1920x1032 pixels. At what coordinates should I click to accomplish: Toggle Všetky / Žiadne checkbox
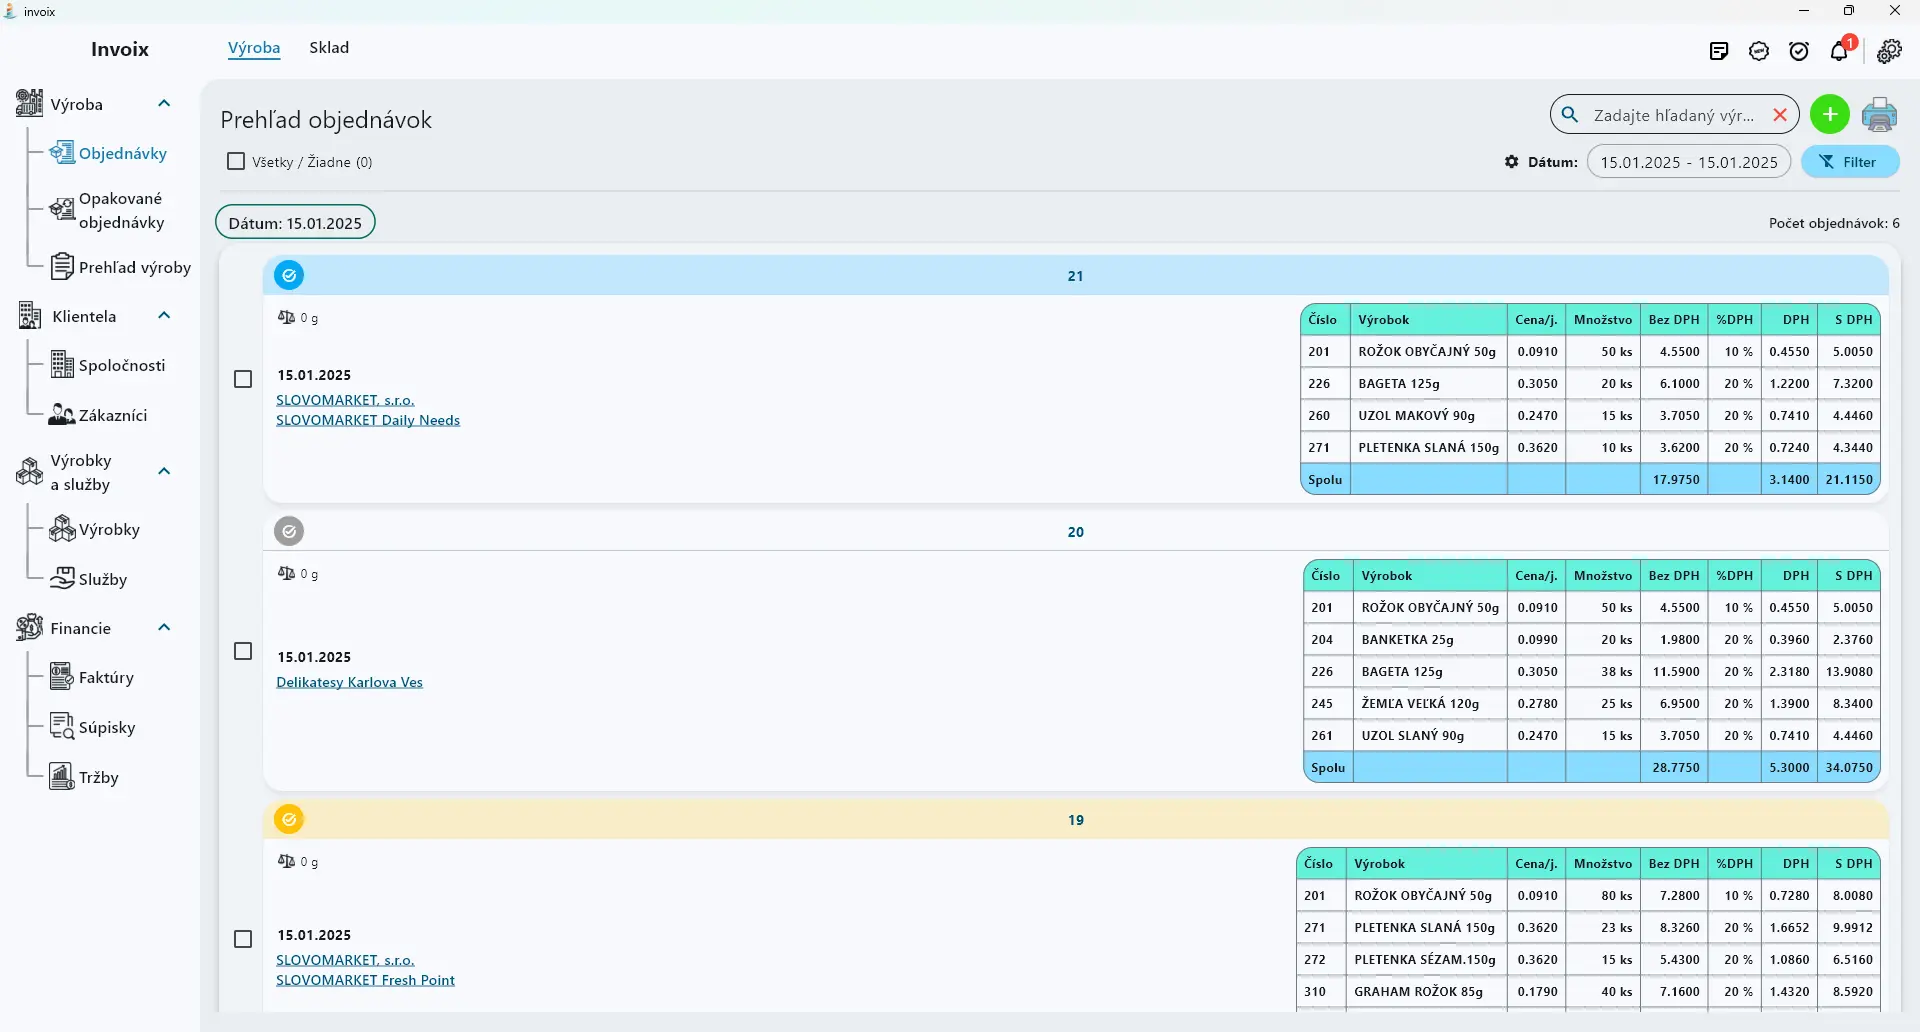point(236,161)
